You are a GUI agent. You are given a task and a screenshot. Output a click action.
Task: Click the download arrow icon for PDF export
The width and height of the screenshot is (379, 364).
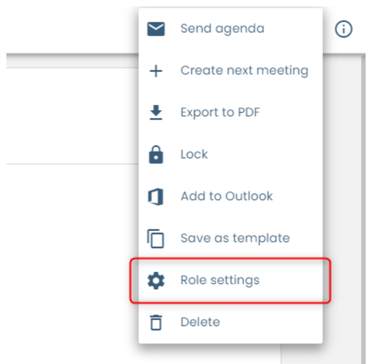point(156,113)
